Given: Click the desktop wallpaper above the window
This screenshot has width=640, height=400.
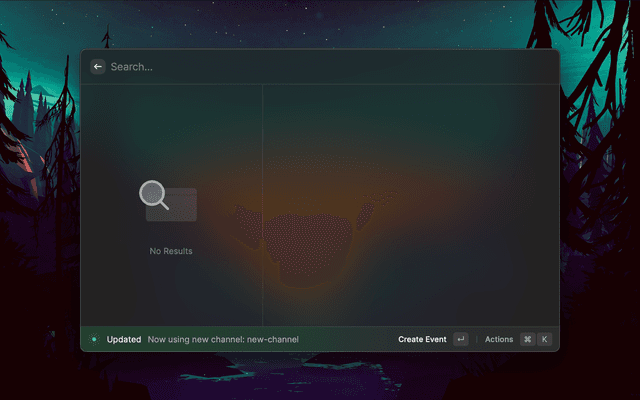Looking at the screenshot, I should pyautogui.click(x=320, y=25).
